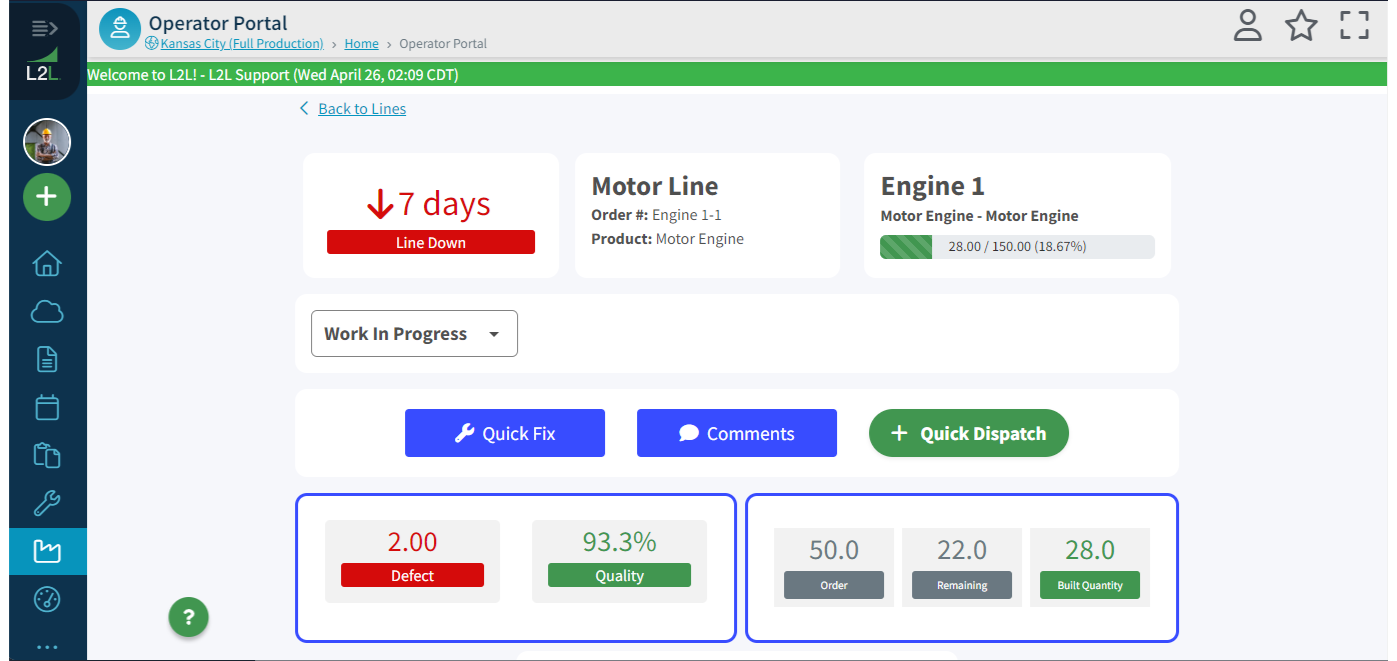
Task: Click the L2L logo
Action: [x=45, y=67]
